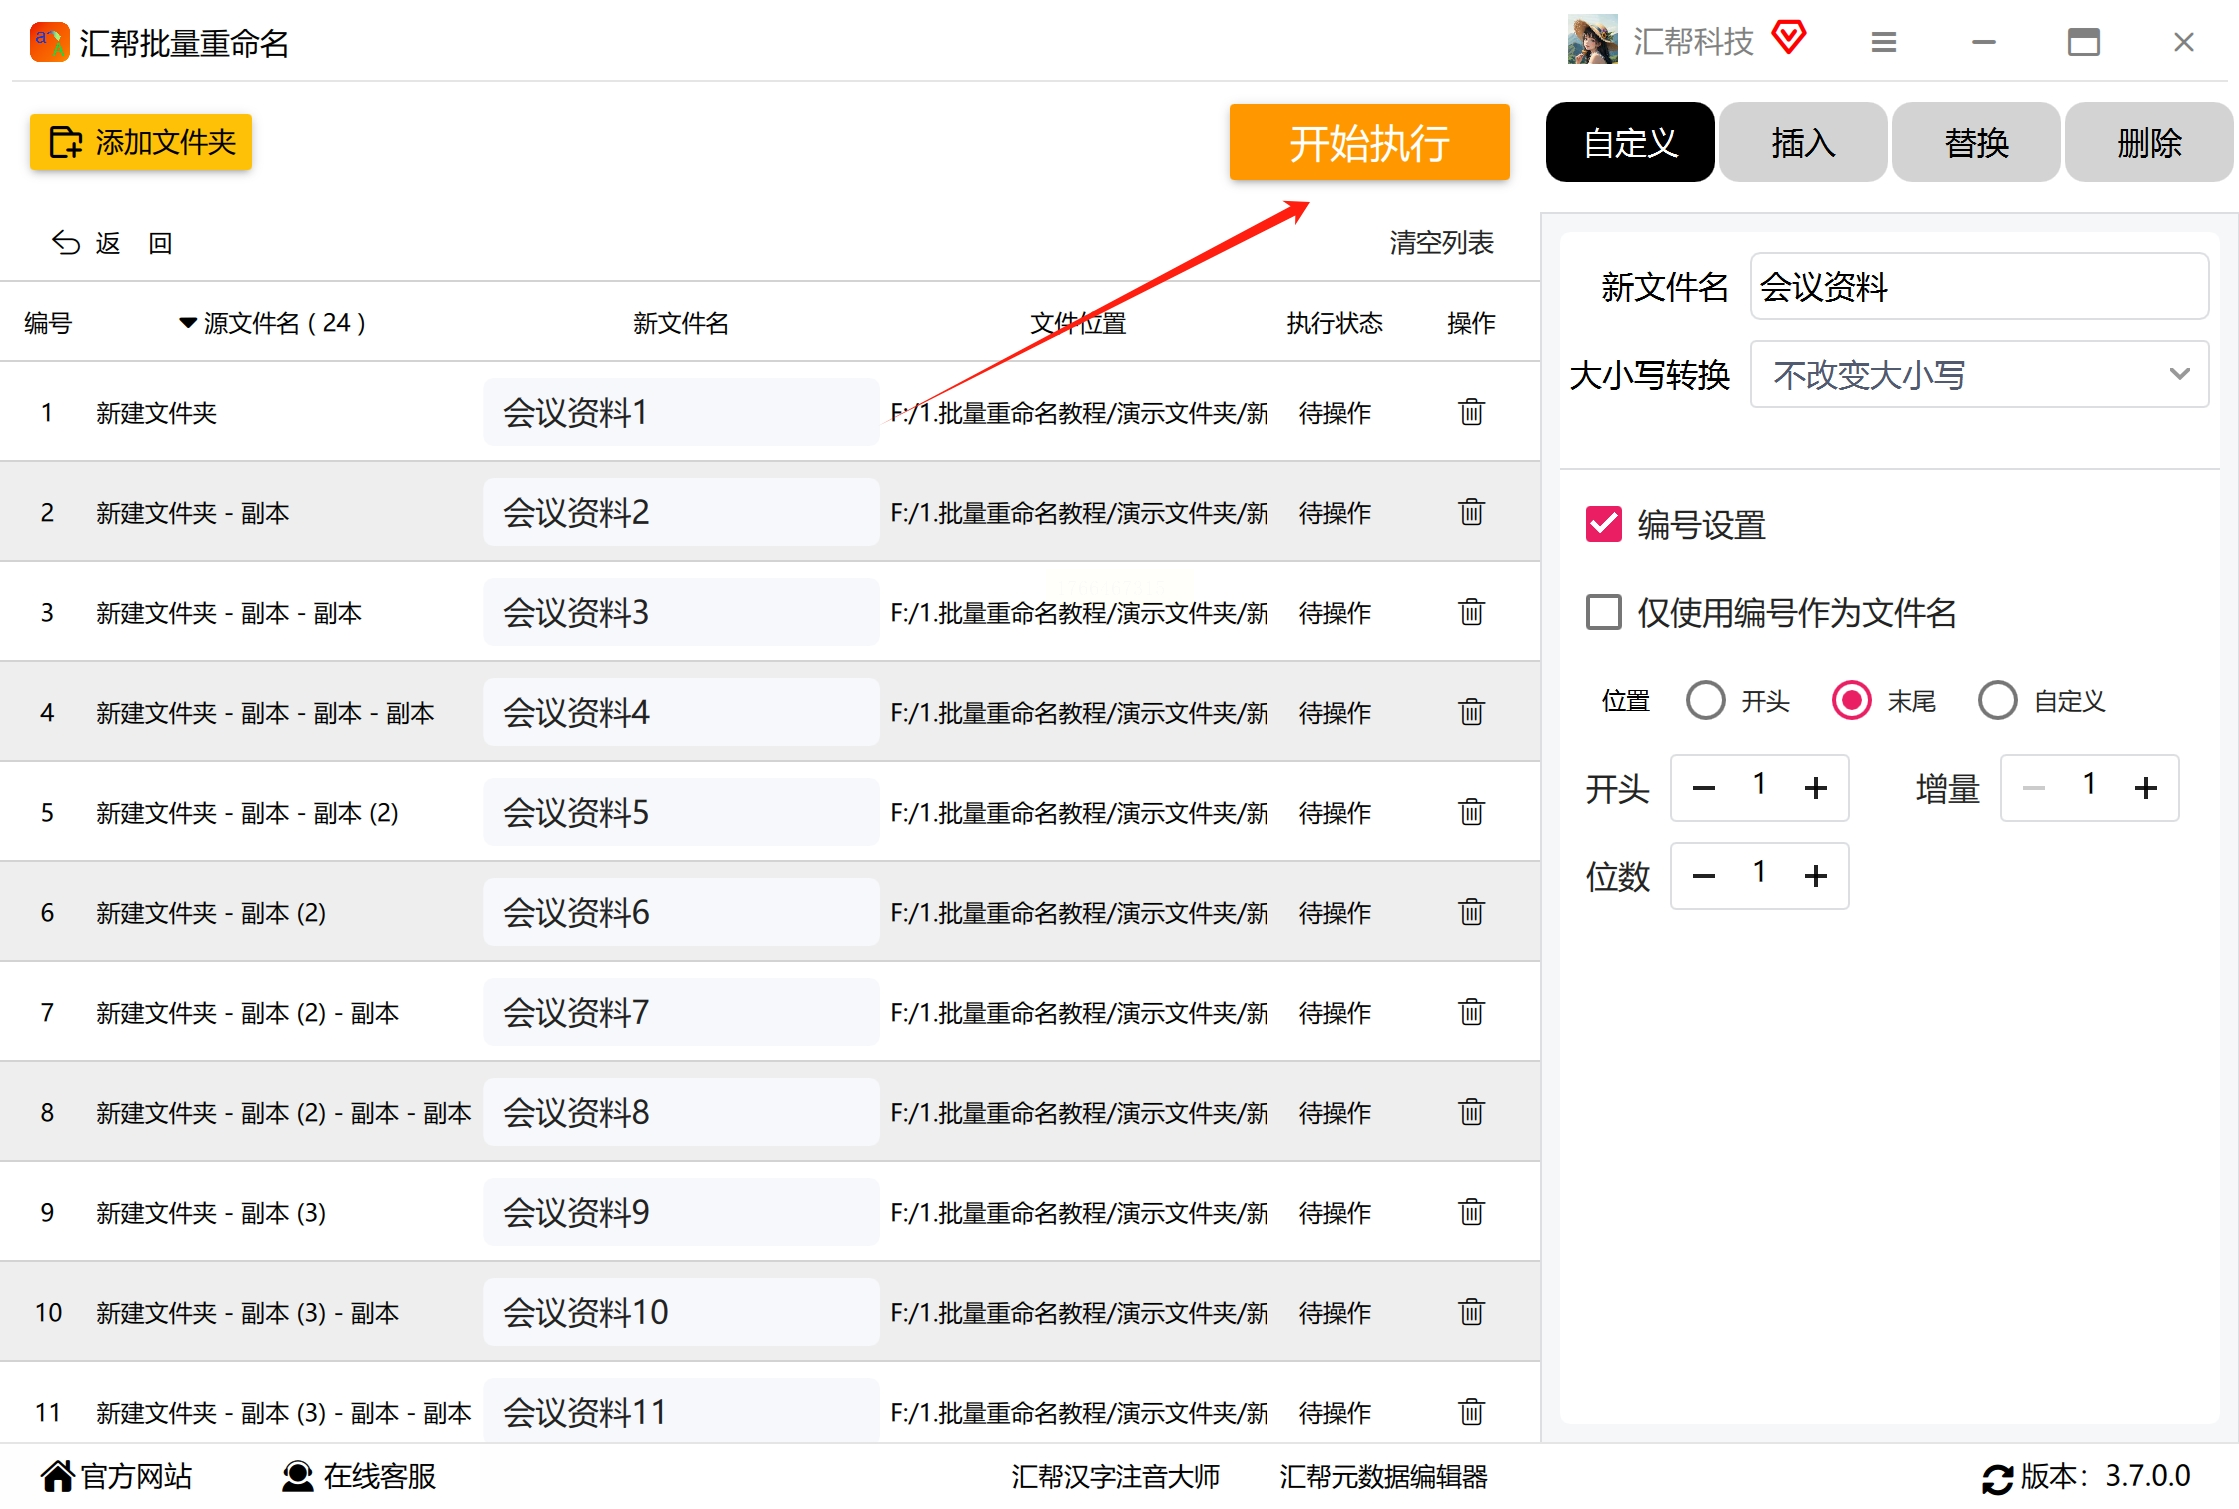The width and height of the screenshot is (2239, 1509).
Task: Click trash icon for 会议资料5 row
Action: [x=1471, y=812]
